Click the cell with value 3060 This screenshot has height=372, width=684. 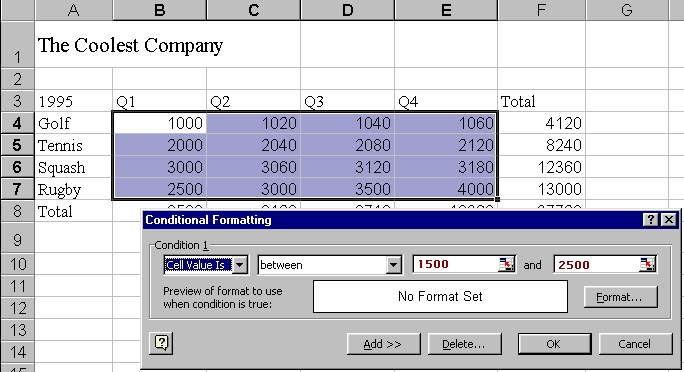tap(253, 167)
